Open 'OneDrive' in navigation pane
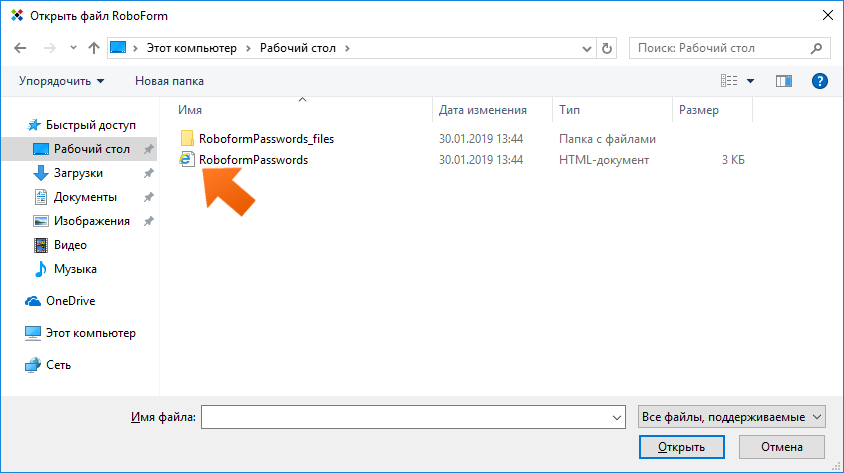 coord(71,301)
